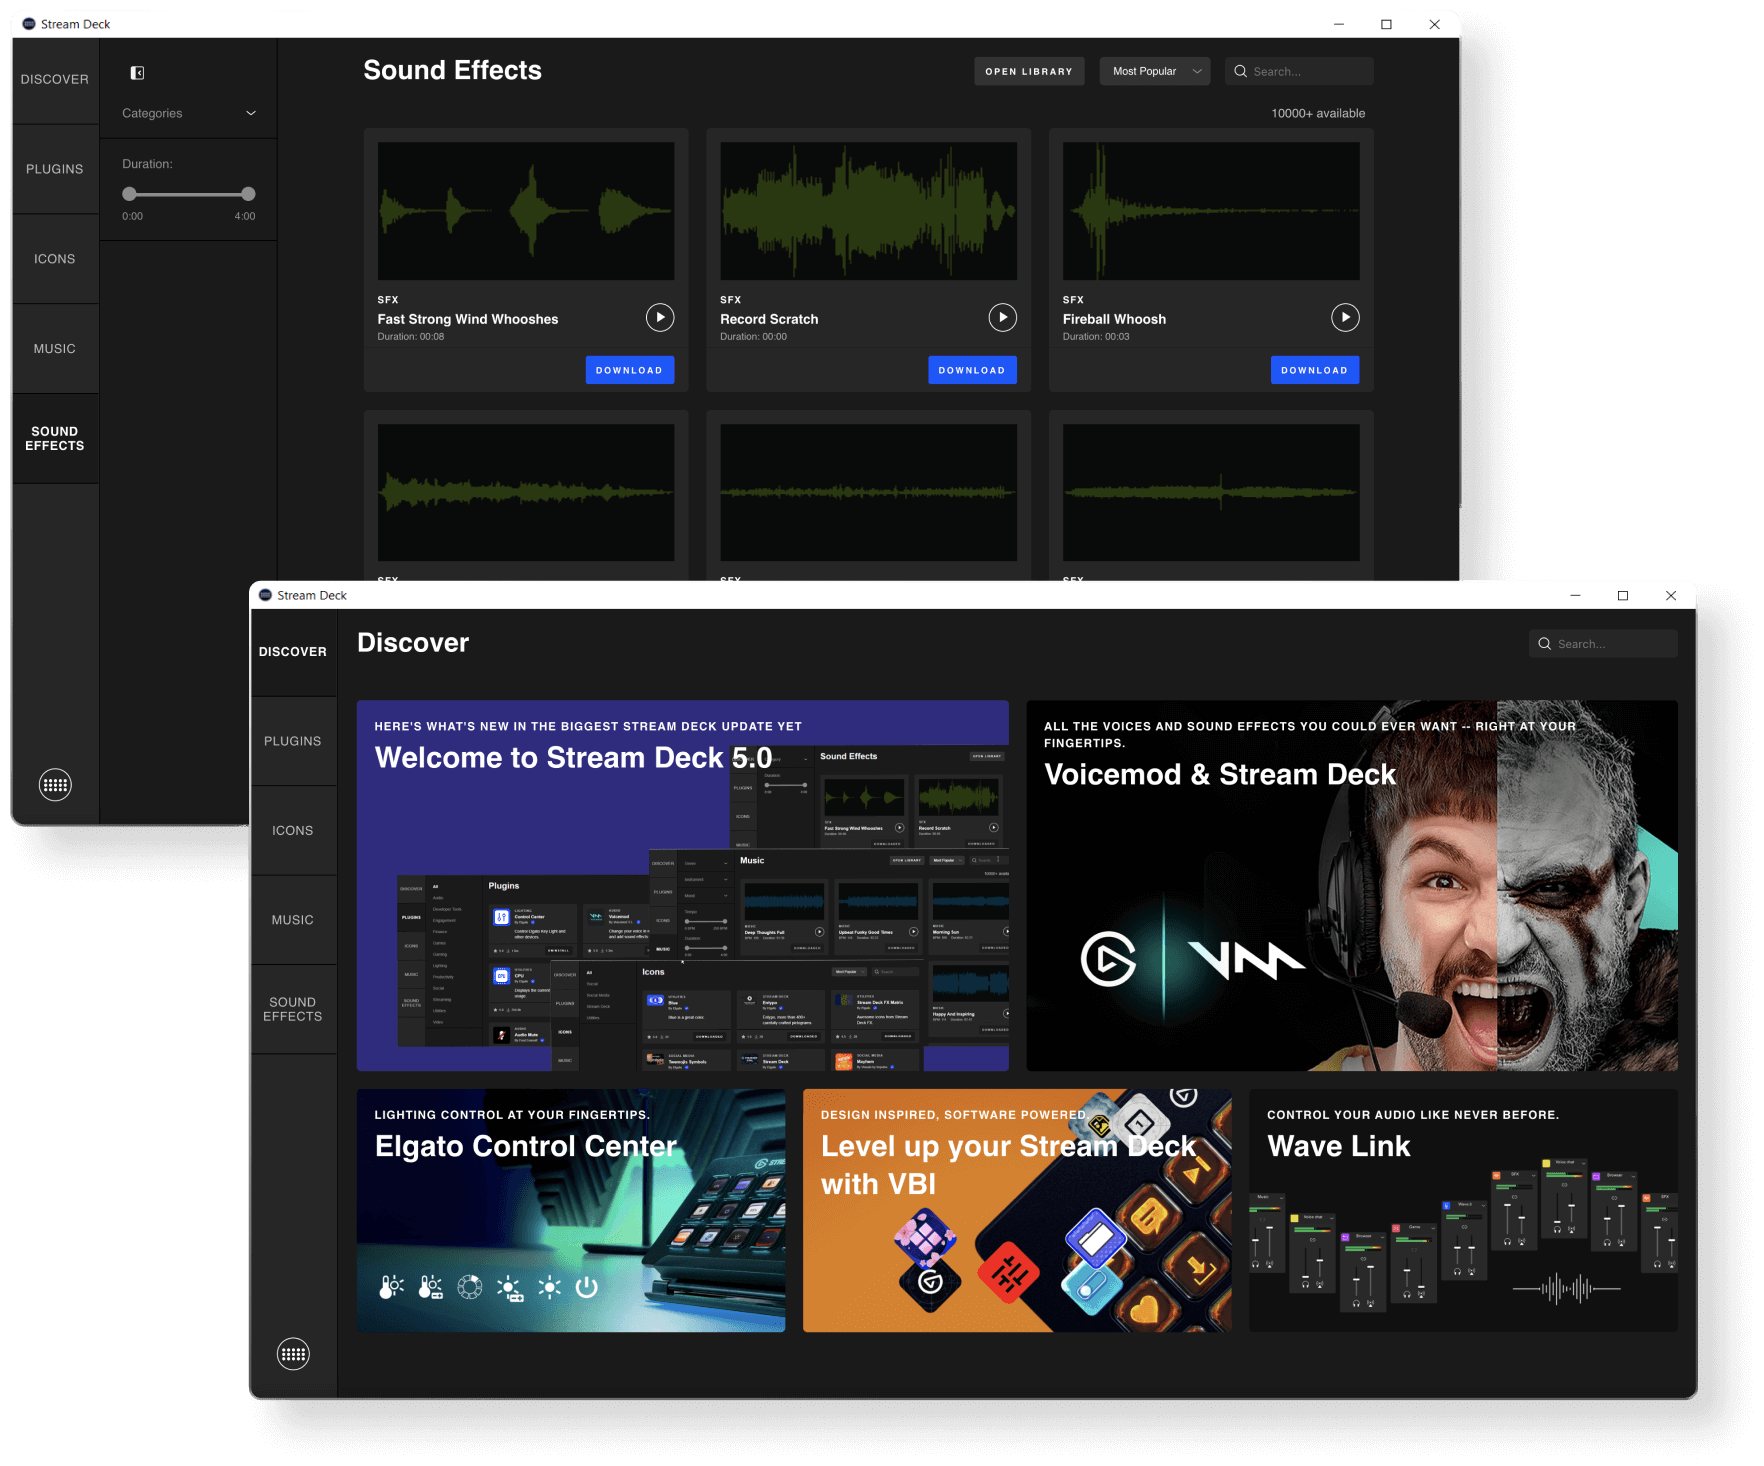
Task: Click the Open Library button
Action: click(x=1029, y=71)
